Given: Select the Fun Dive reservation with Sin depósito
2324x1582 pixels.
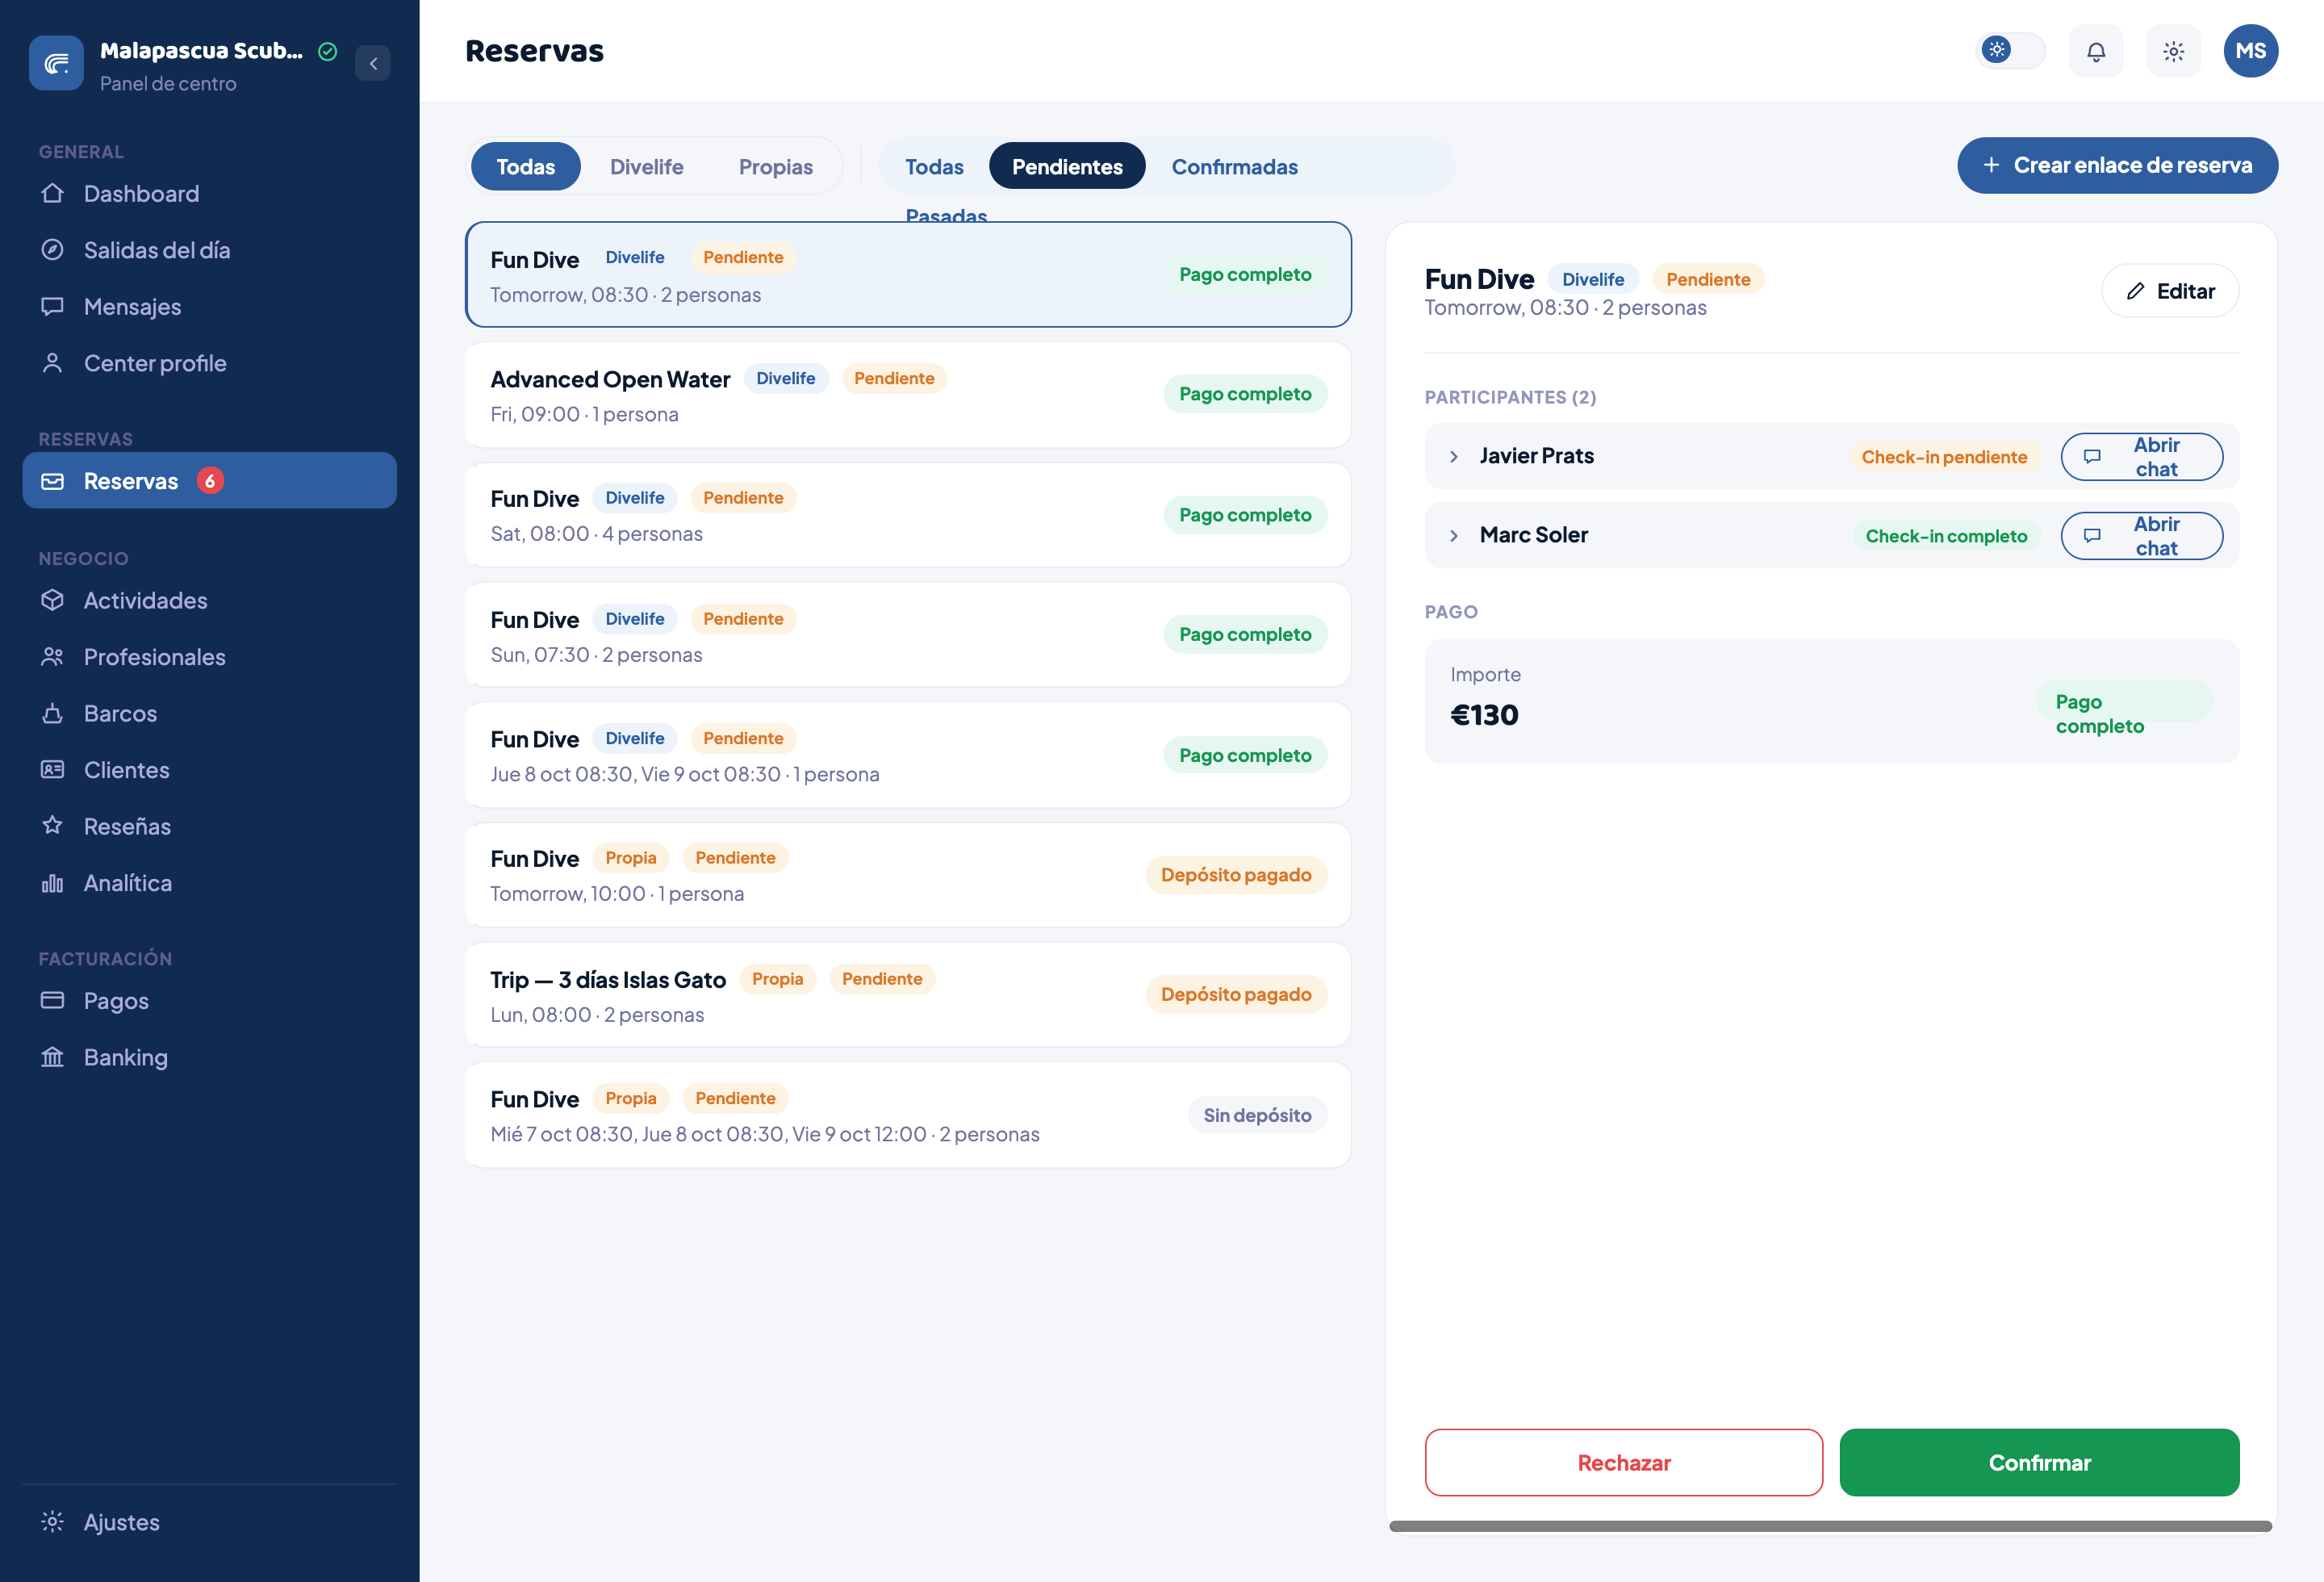Looking at the screenshot, I should coord(908,1115).
